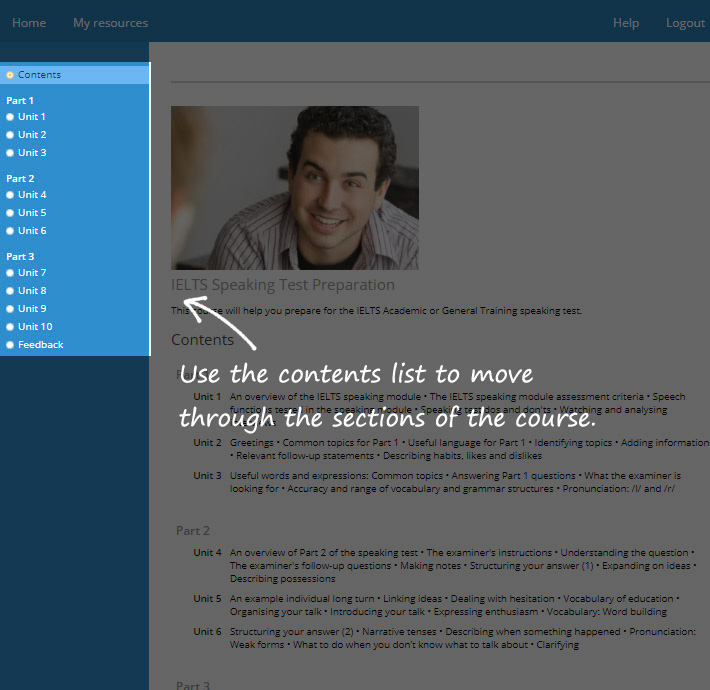Open the Home menu item
The width and height of the screenshot is (710, 690).
tap(29, 23)
